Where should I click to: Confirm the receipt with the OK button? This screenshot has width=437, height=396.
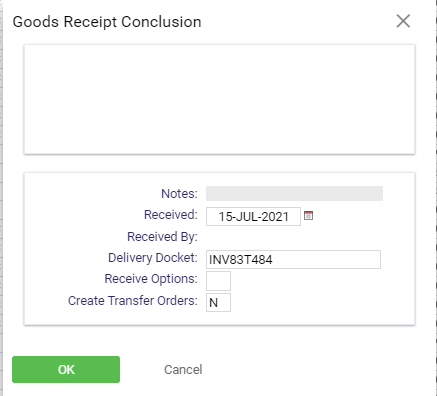(66, 369)
